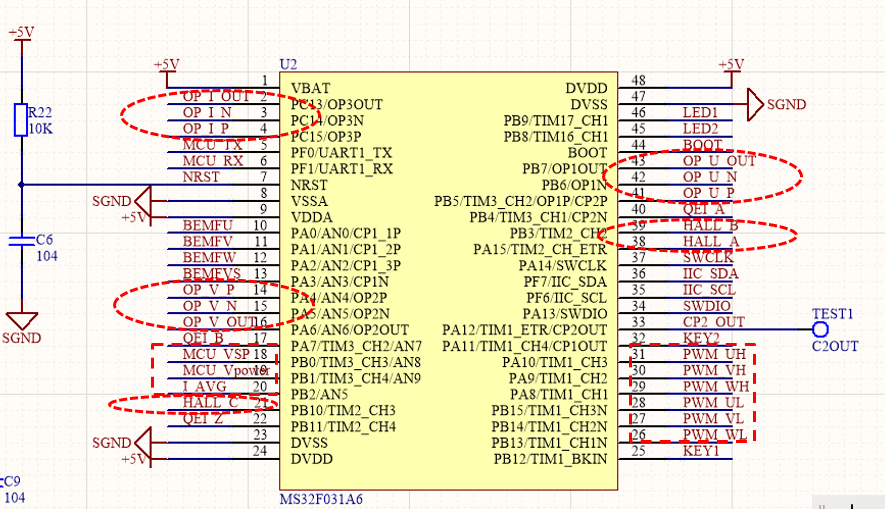Image resolution: width=885 pixels, height=509 pixels.
Task: Click the SGND ground symbol below capacitor C6
Action: [x=21, y=321]
